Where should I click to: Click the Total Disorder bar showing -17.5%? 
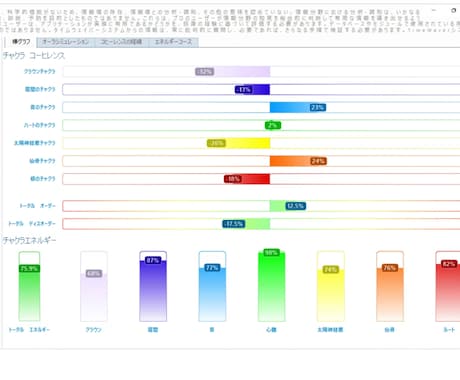point(246,224)
